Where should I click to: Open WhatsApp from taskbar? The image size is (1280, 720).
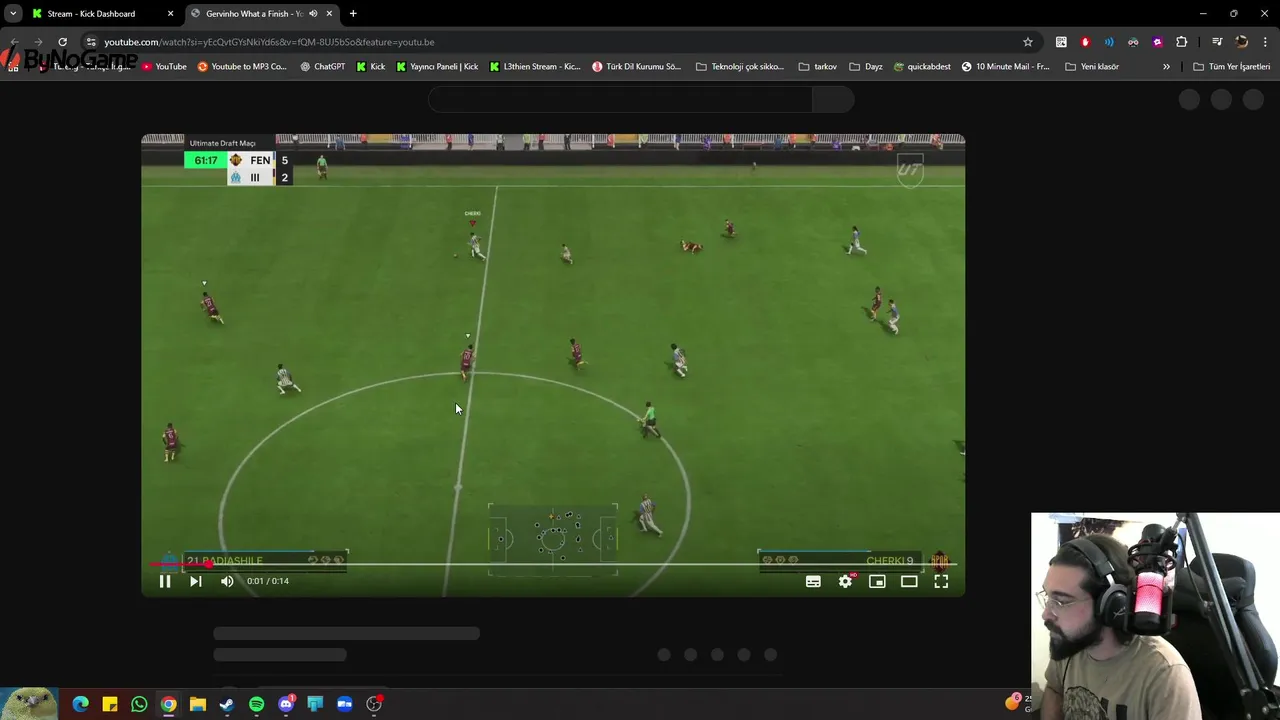click(x=139, y=704)
